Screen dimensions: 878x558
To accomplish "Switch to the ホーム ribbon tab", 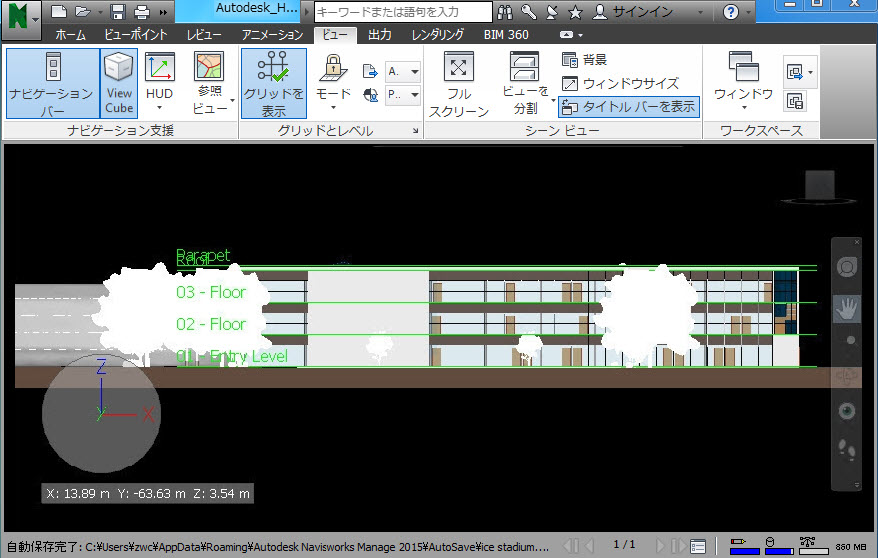I will pos(71,35).
